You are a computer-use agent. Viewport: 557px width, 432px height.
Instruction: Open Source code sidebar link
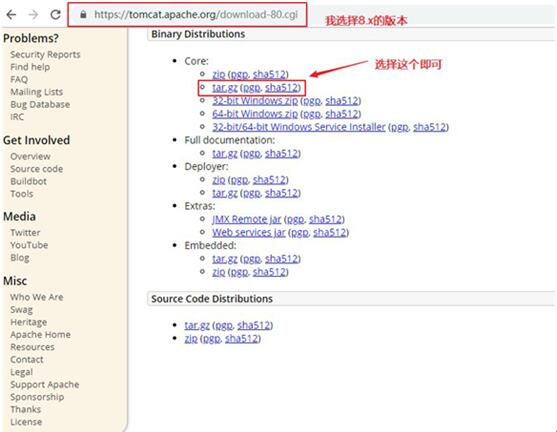(37, 169)
